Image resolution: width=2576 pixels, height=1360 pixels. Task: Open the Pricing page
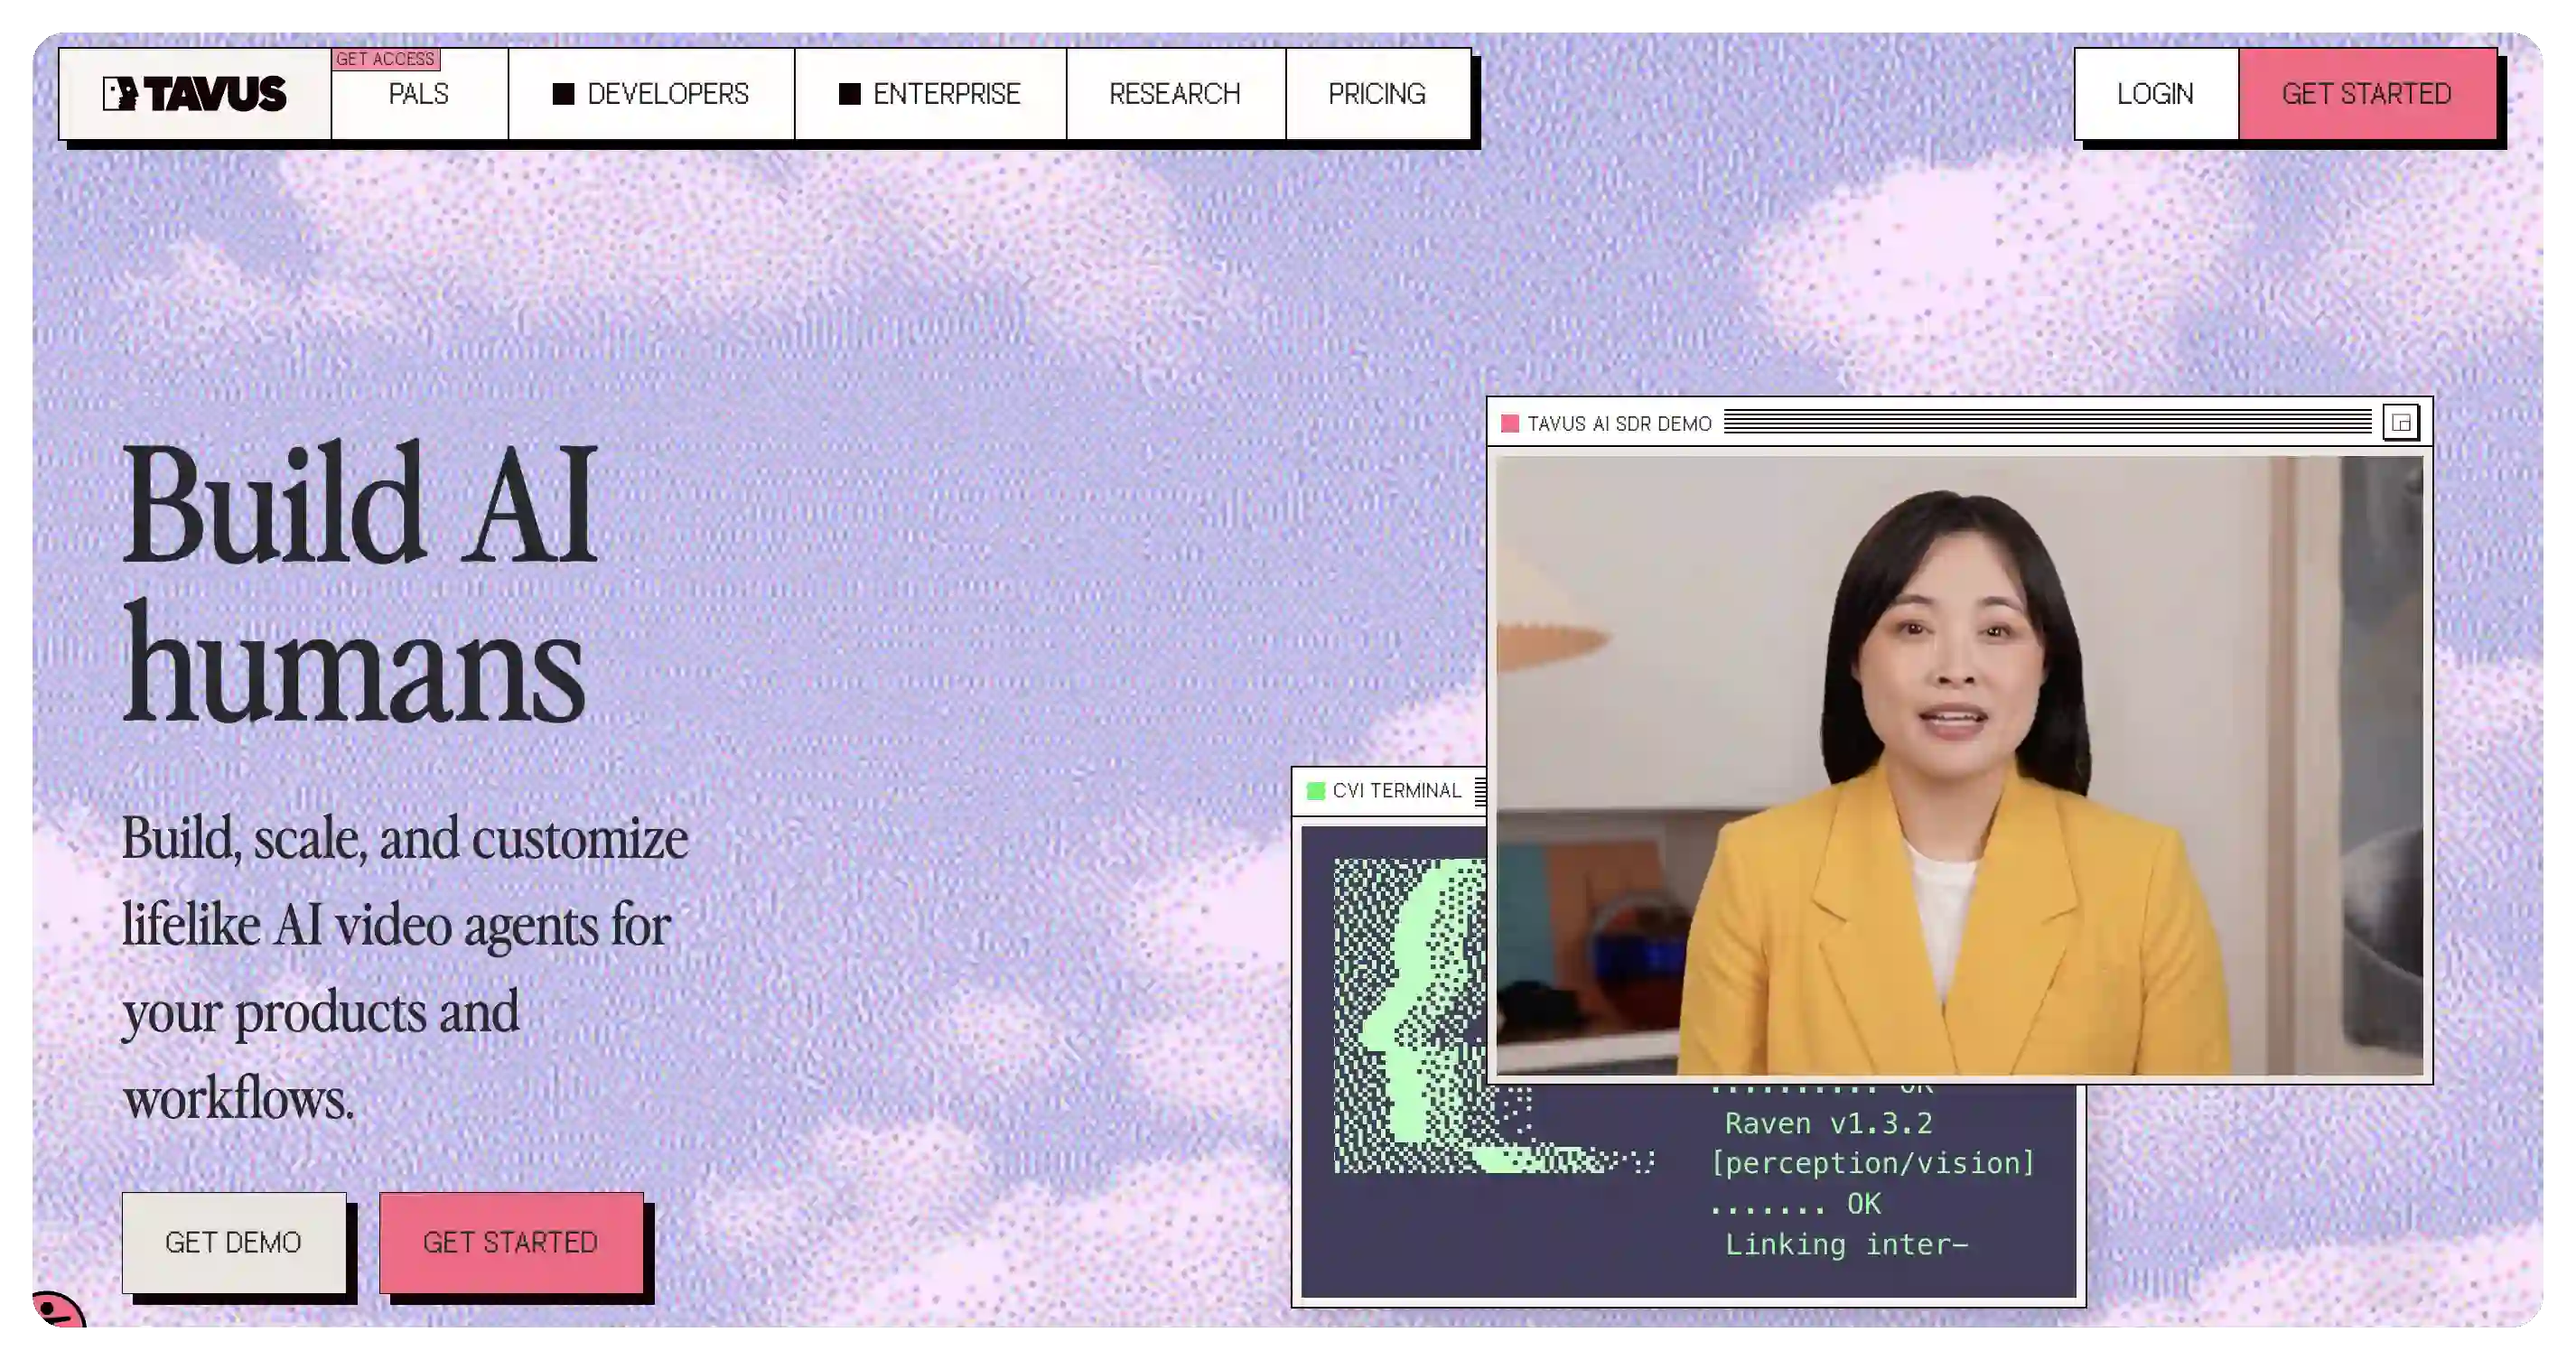coord(1377,94)
